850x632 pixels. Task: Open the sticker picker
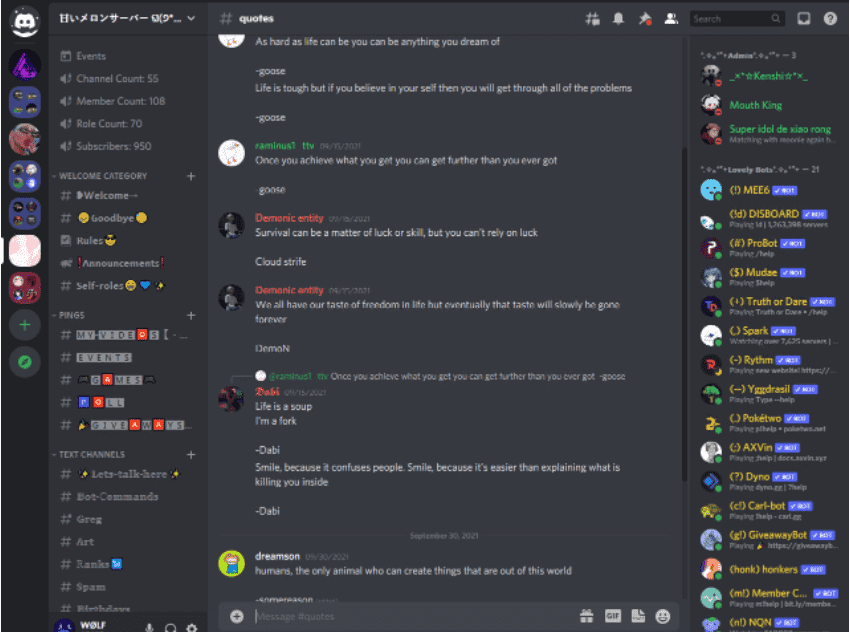coord(638,616)
